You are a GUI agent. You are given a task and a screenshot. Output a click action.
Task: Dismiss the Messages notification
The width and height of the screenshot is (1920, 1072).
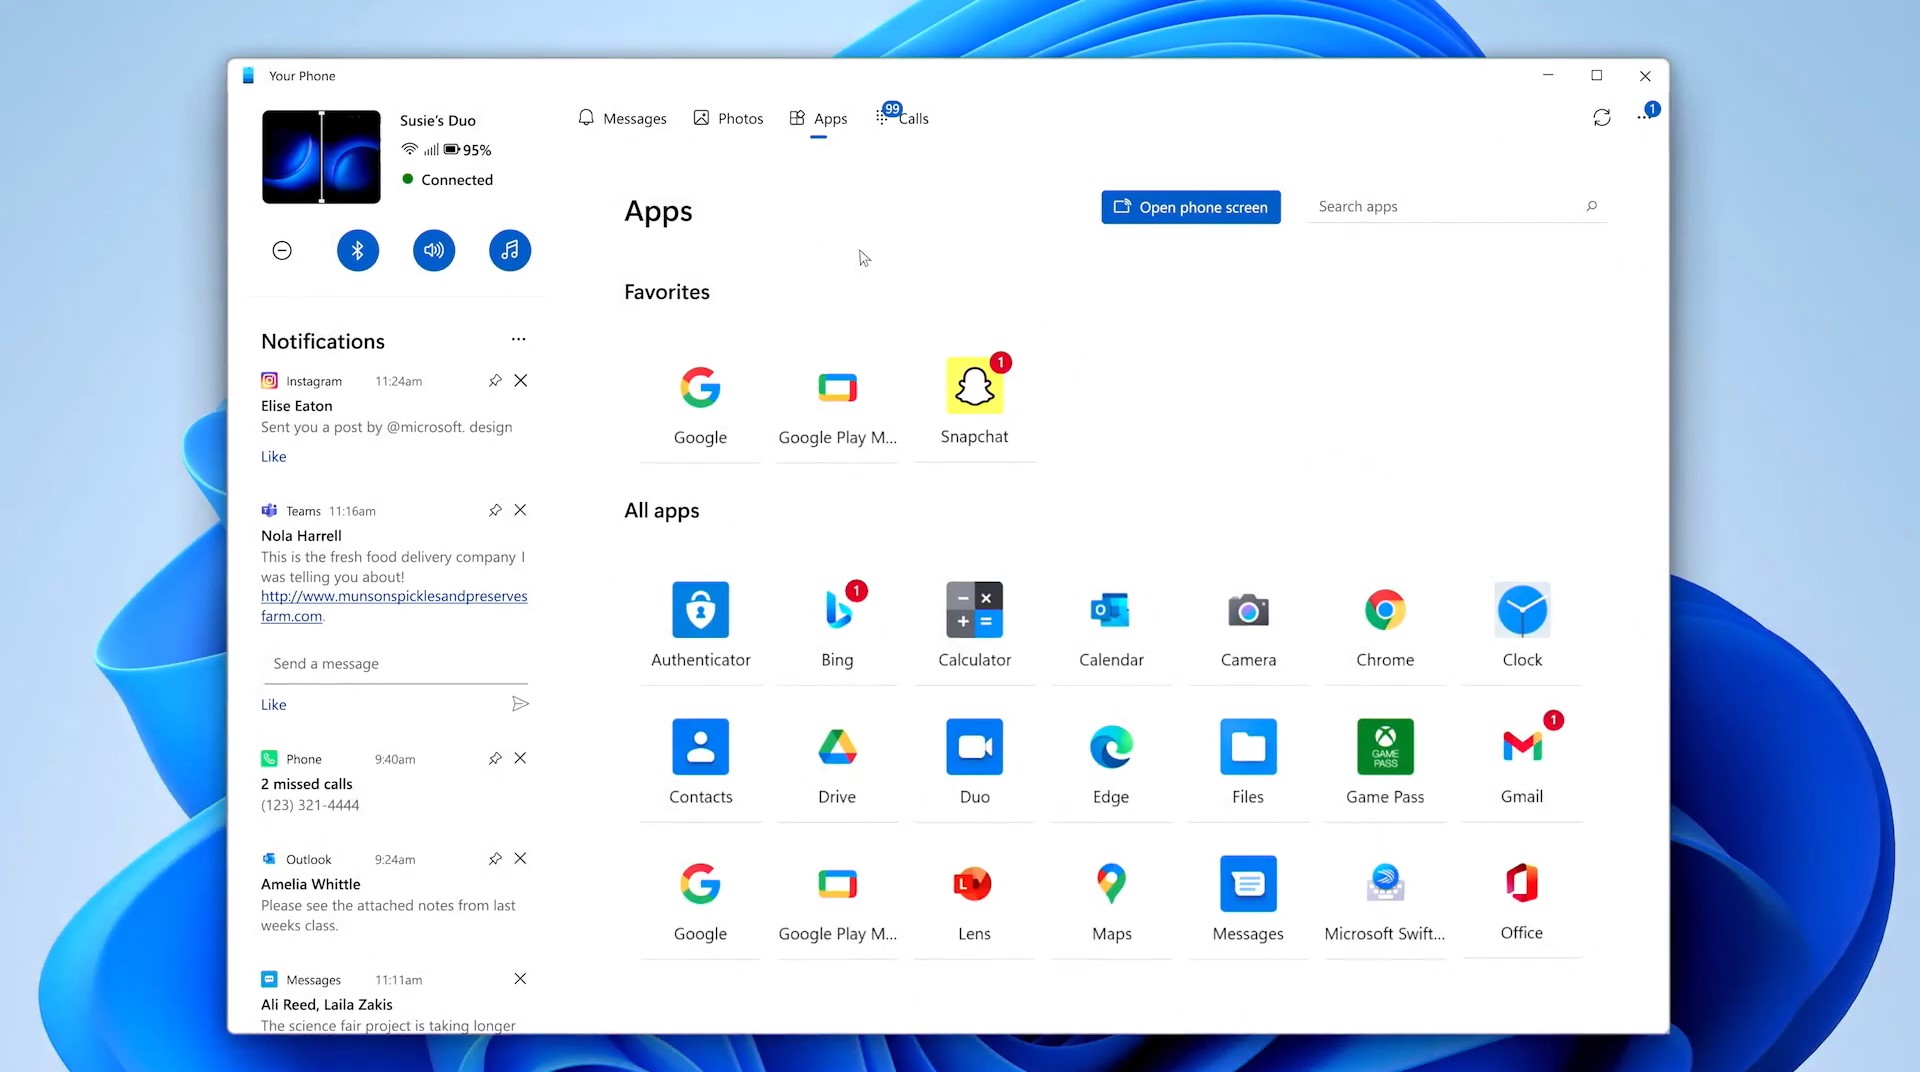(520, 978)
